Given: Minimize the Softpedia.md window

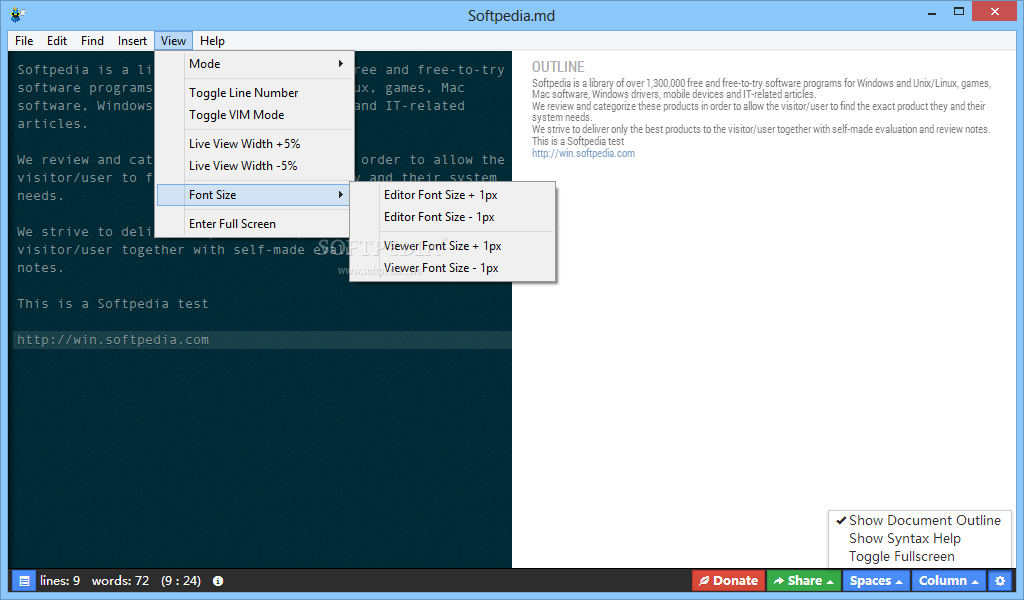Looking at the screenshot, I should coord(932,12).
